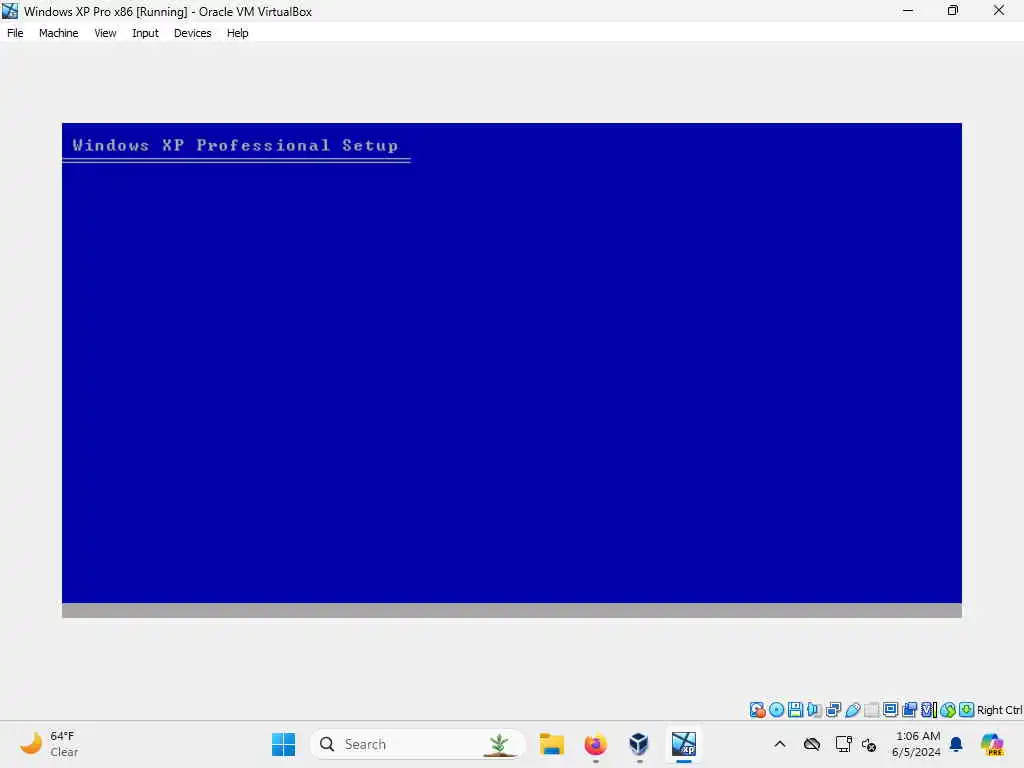Open the Devices menu
This screenshot has width=1024, height=768.
(x=192, y=33)
